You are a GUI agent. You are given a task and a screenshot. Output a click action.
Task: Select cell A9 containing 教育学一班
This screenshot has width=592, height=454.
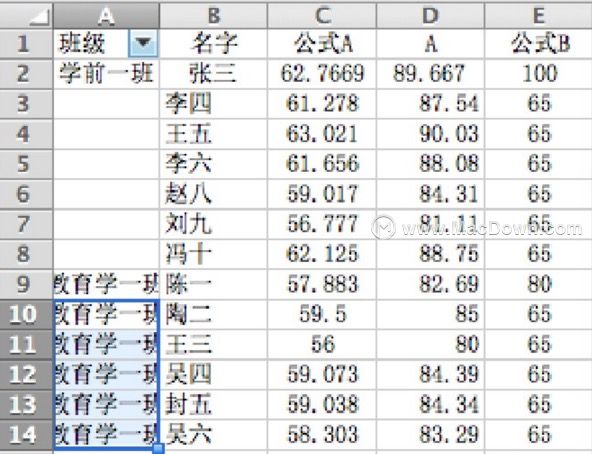(106, 284)
